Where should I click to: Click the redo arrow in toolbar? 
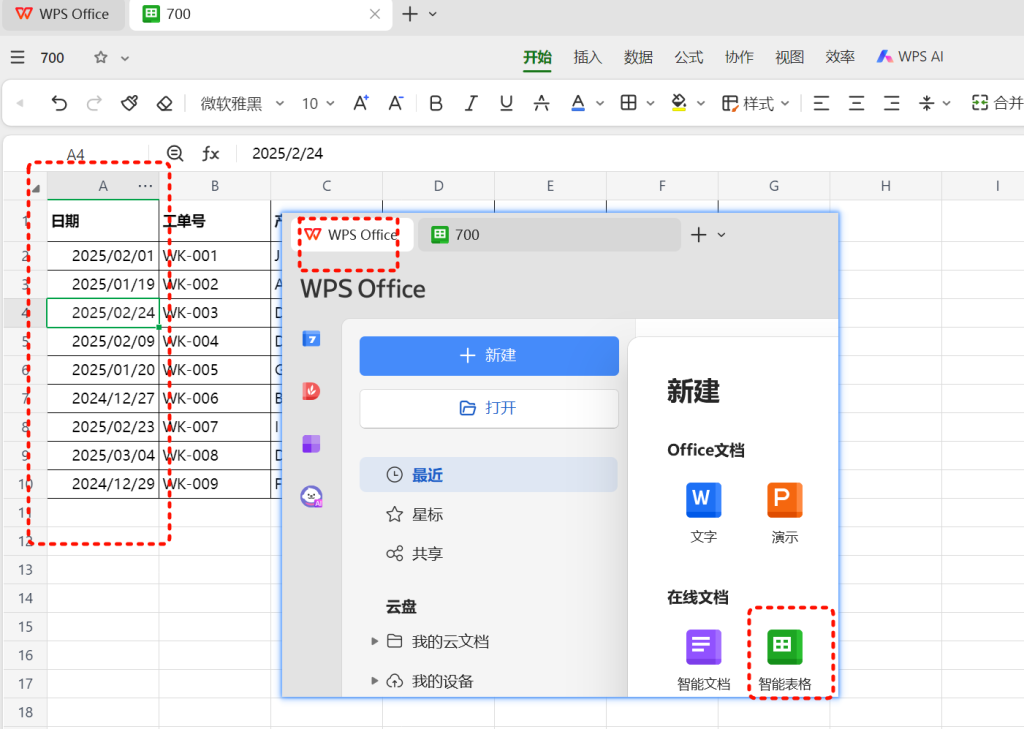94,103
